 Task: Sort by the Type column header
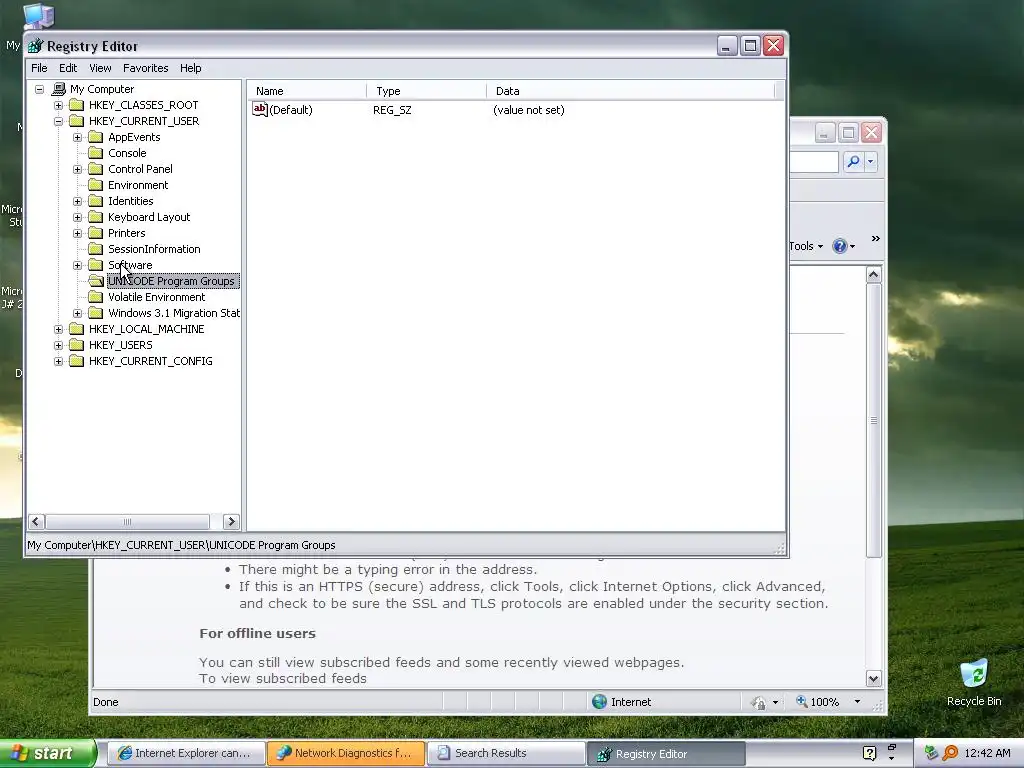427,91
